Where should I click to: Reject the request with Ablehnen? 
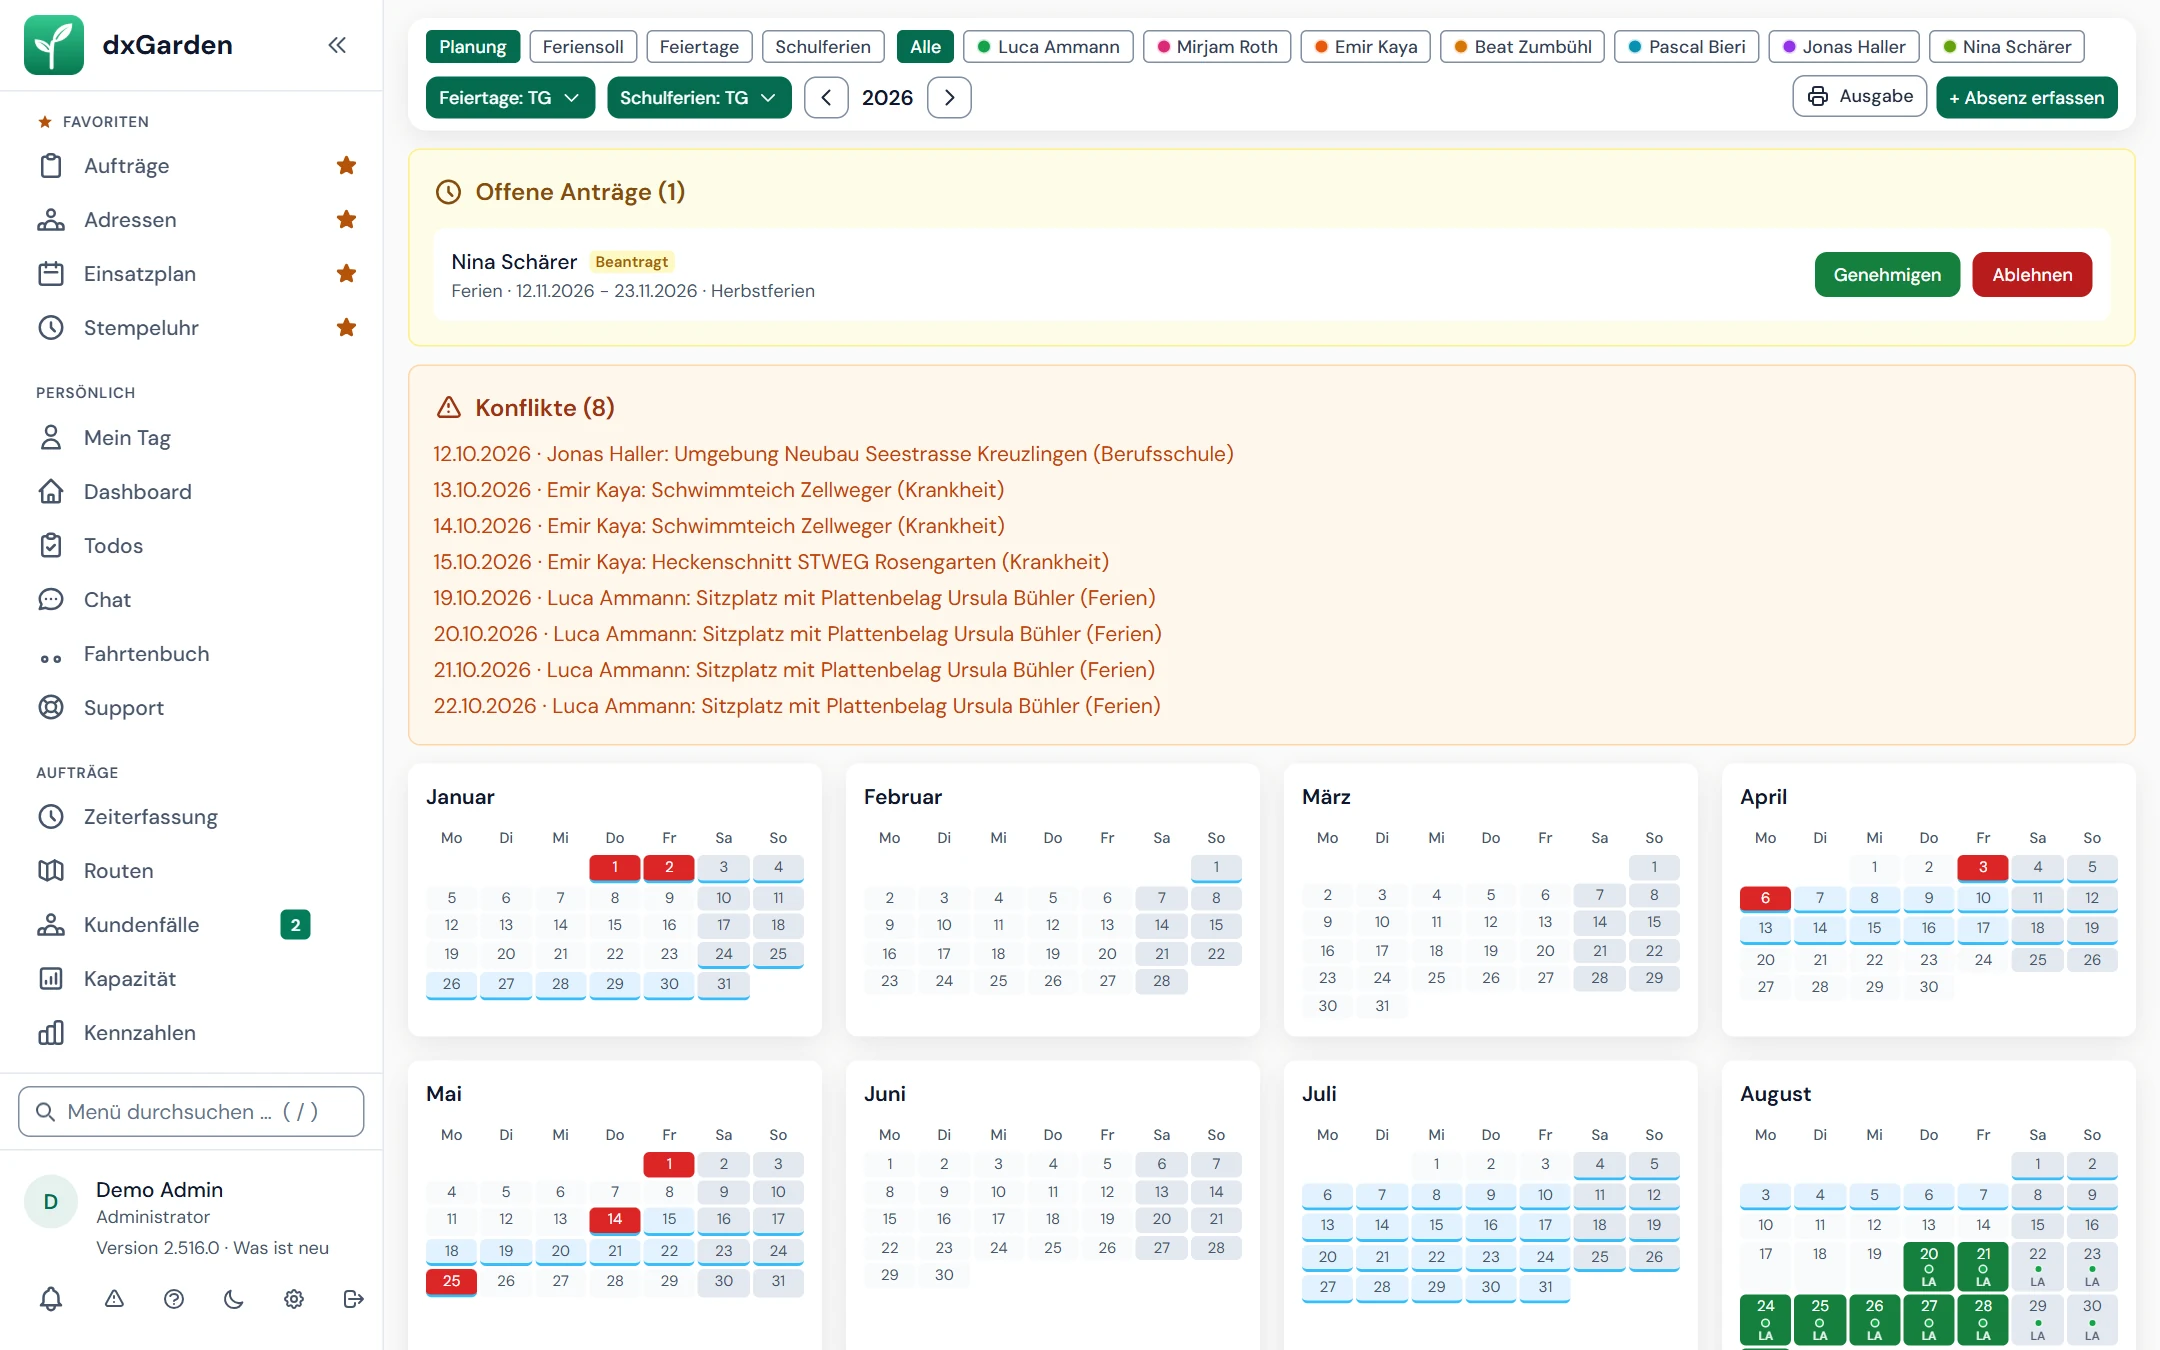coord(2032,275)
